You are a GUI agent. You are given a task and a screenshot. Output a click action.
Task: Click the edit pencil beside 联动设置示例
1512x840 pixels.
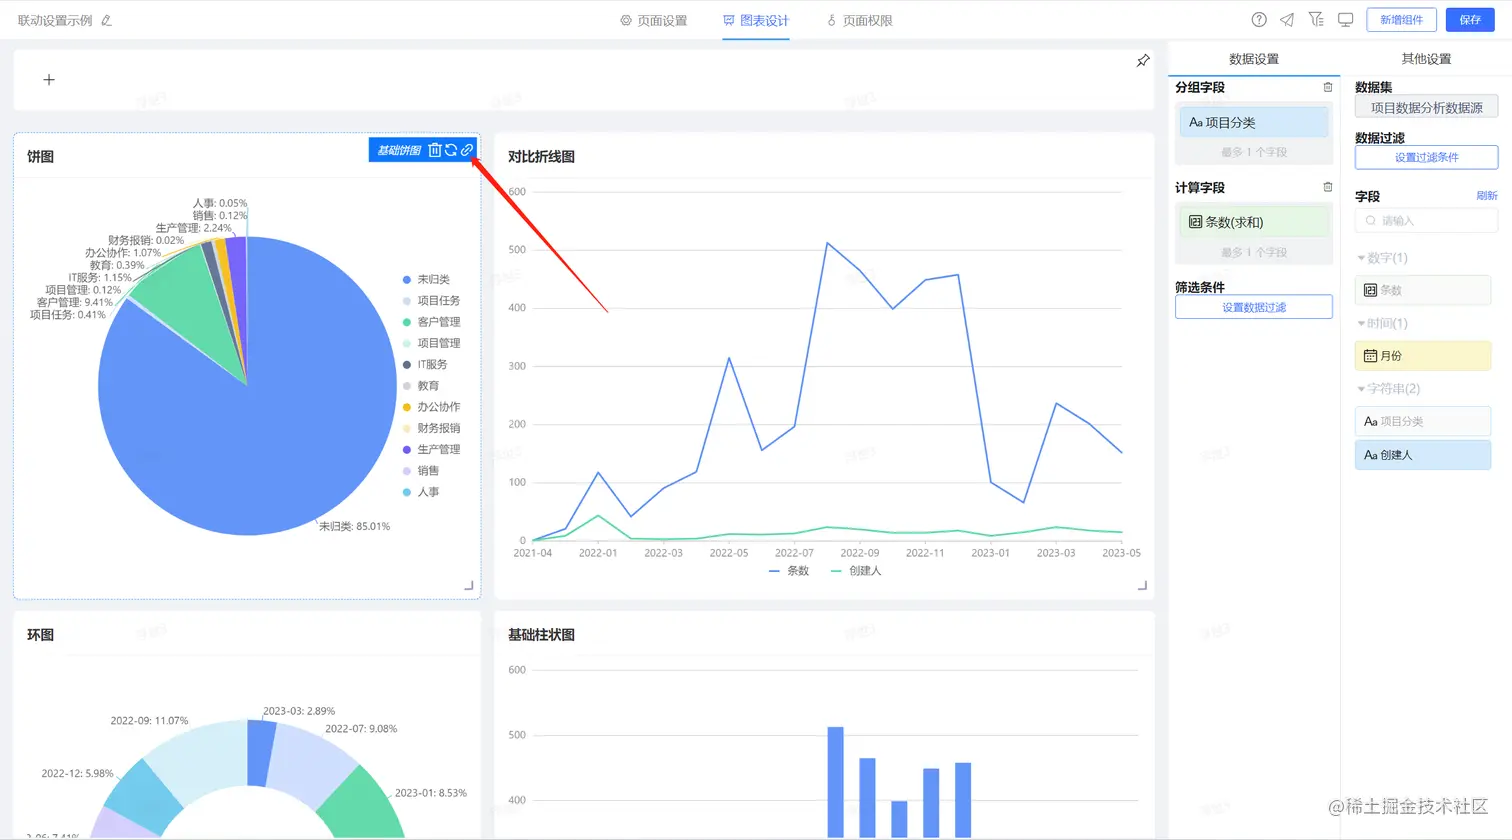coord(107,20)
